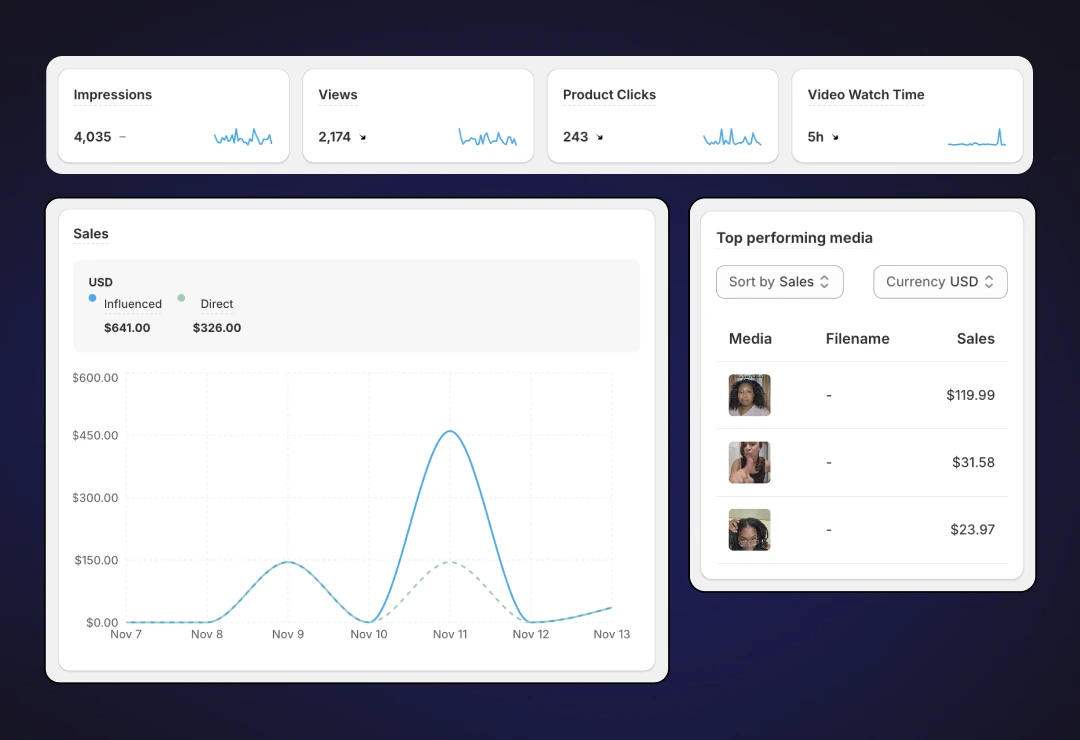Click the trend arrow next to 5h watch time

pyautogui.click(x=837, y=139)
